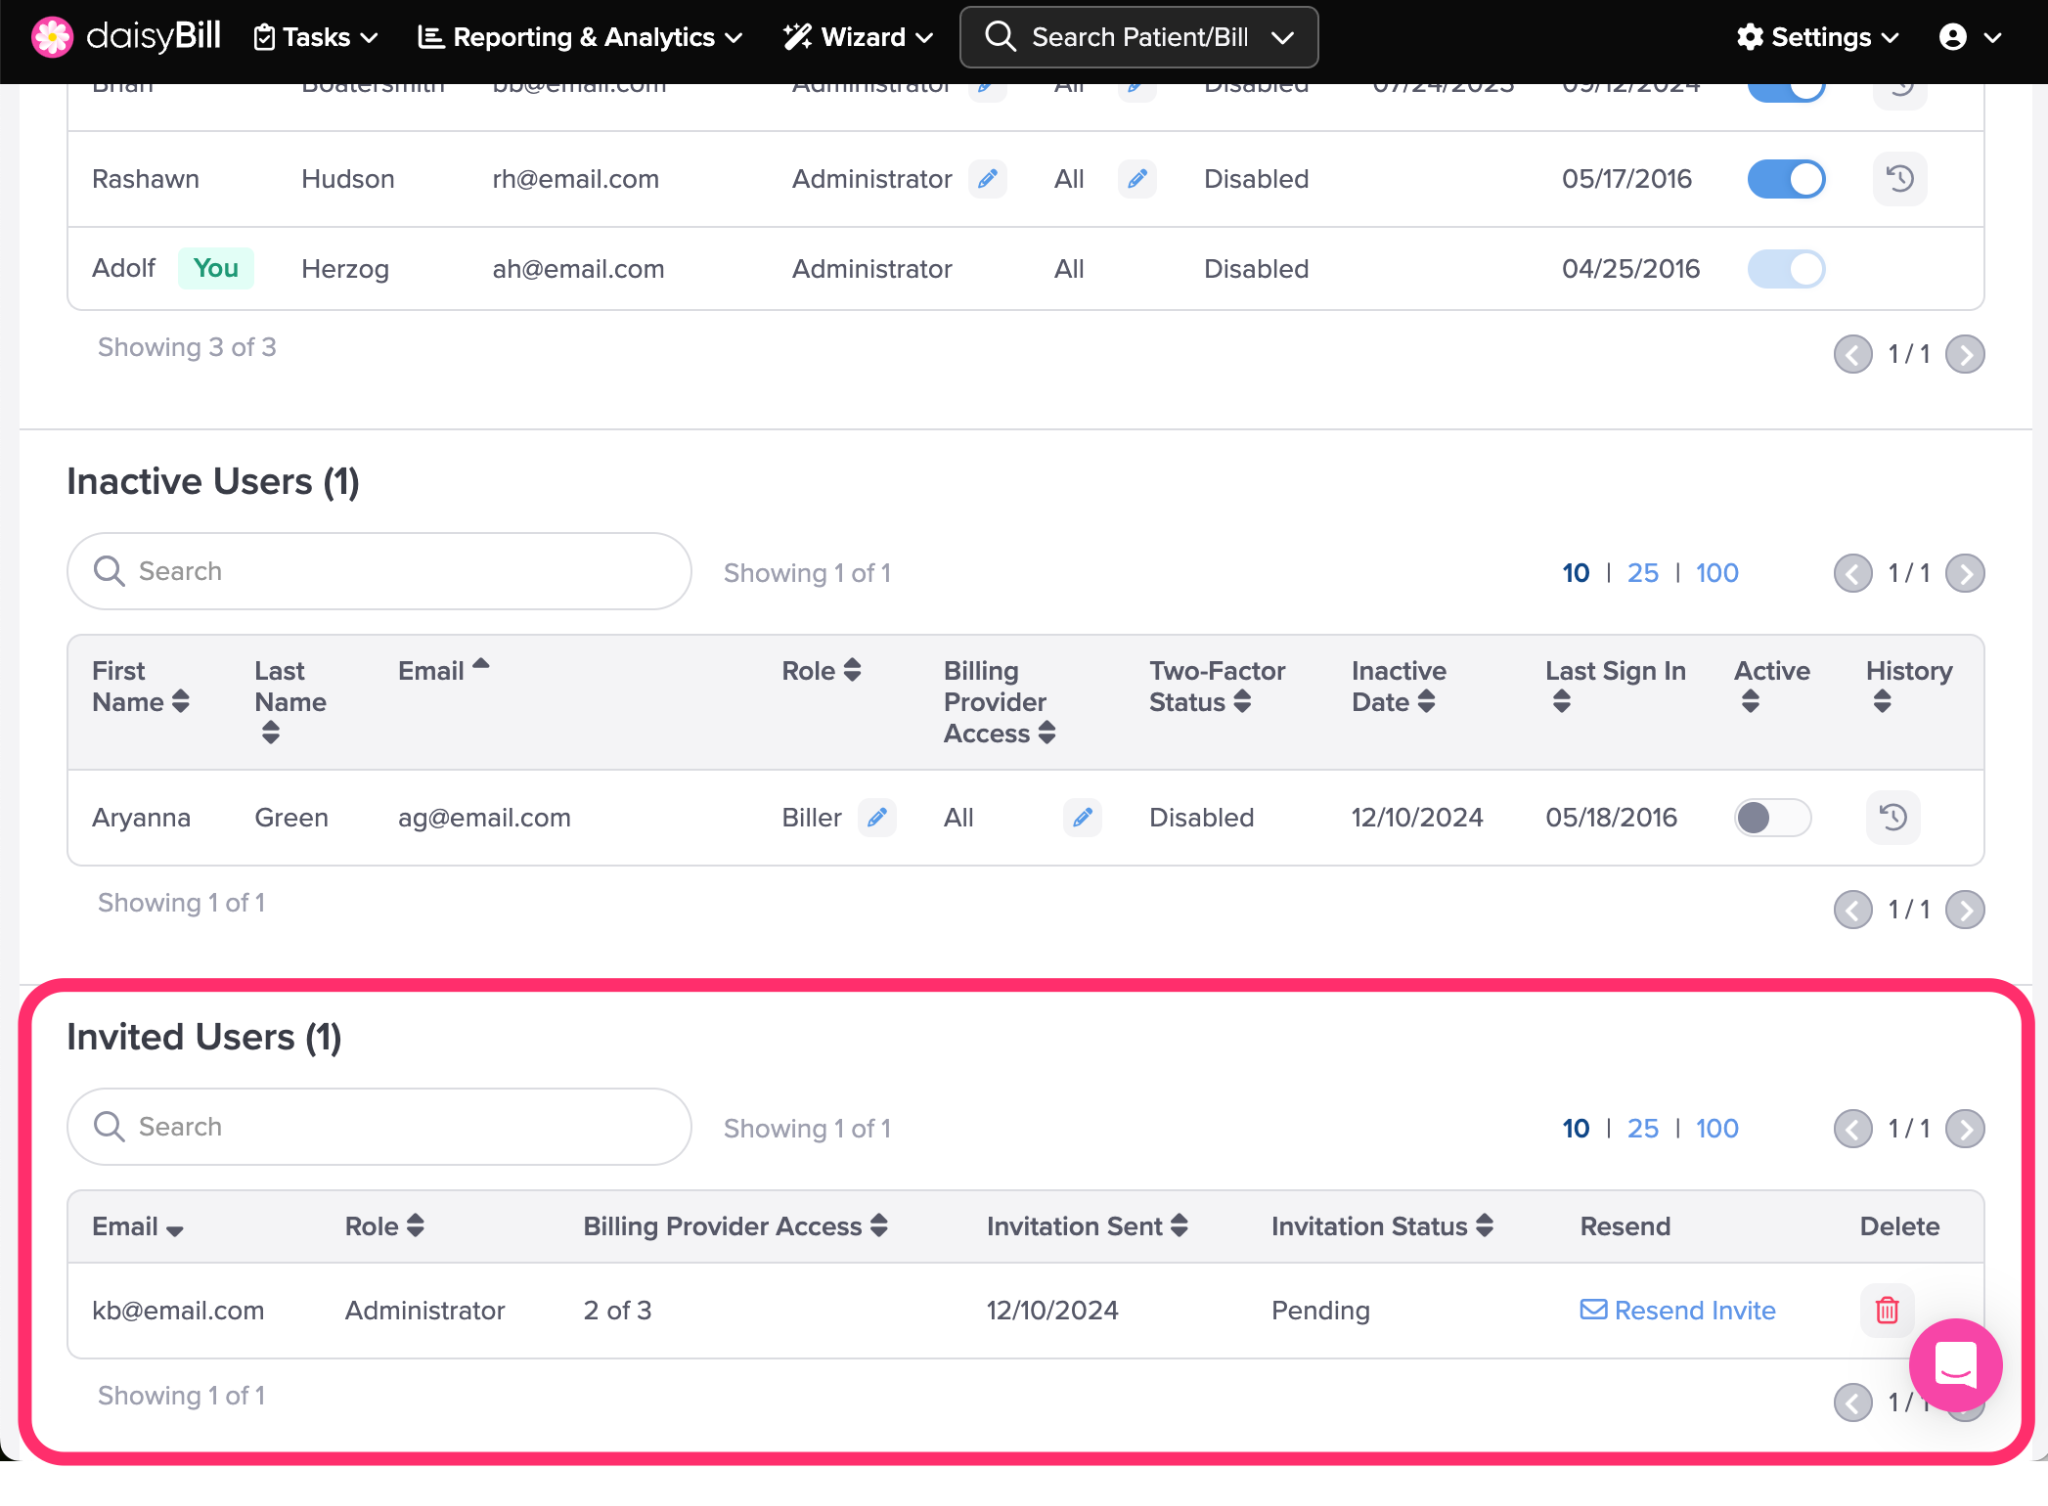
Task: Click the daisyBill logo
Action: 126,37
